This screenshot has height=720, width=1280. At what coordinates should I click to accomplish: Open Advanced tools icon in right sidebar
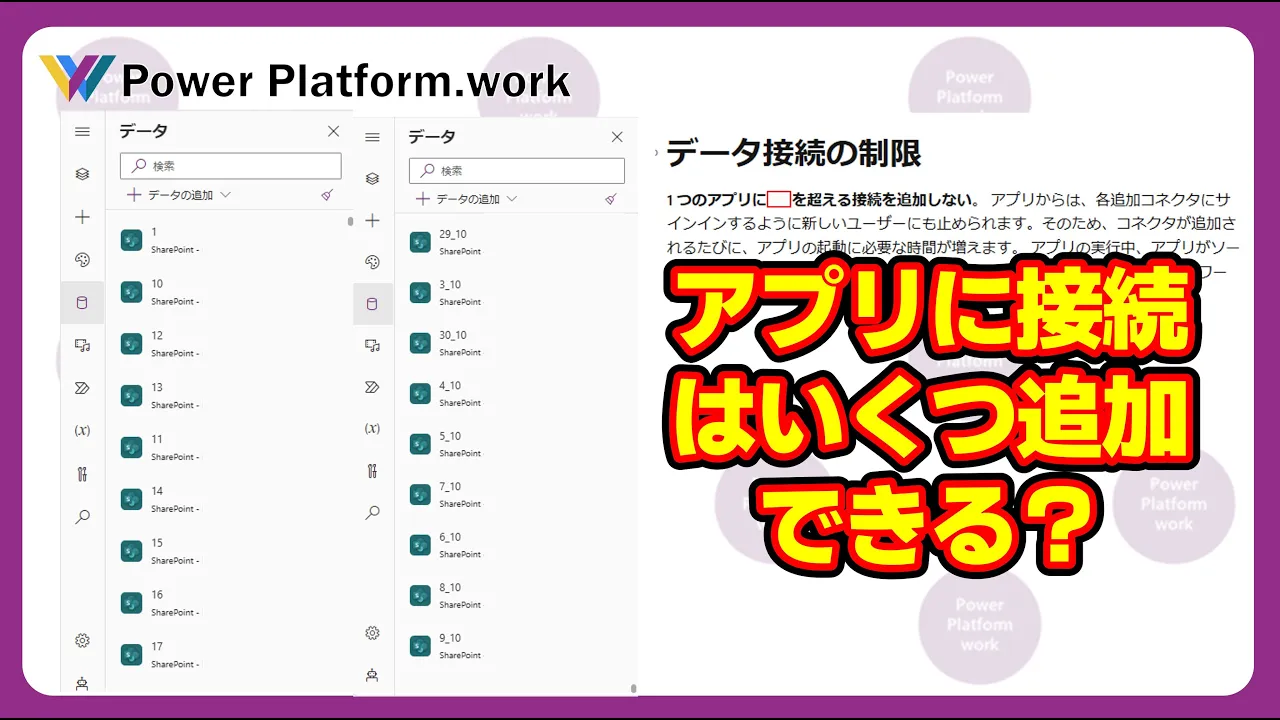pos(372,471)
